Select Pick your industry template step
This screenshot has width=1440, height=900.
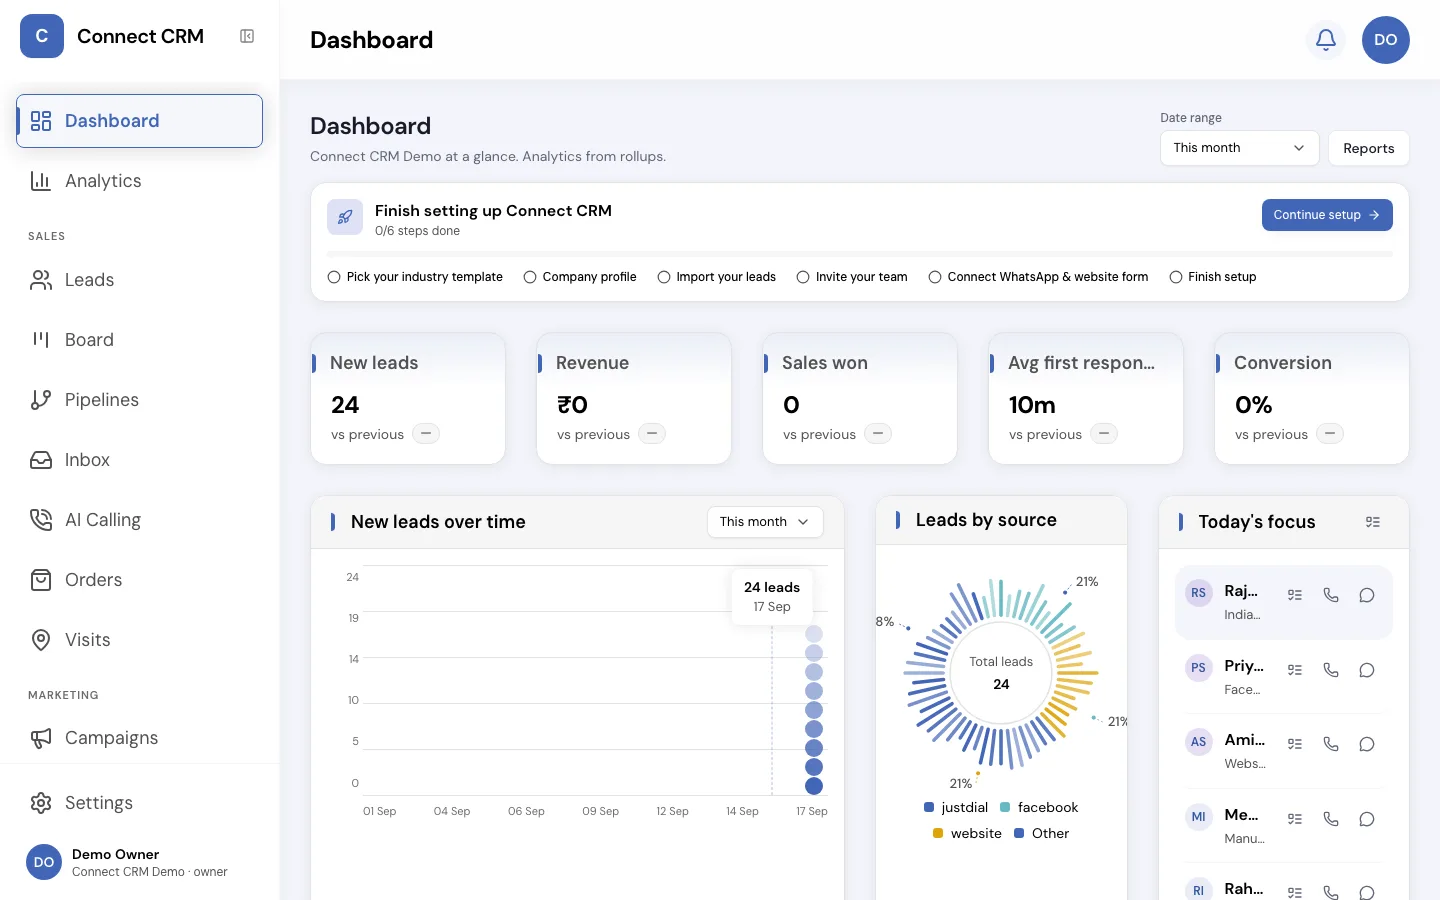click(x=415, y=277)
